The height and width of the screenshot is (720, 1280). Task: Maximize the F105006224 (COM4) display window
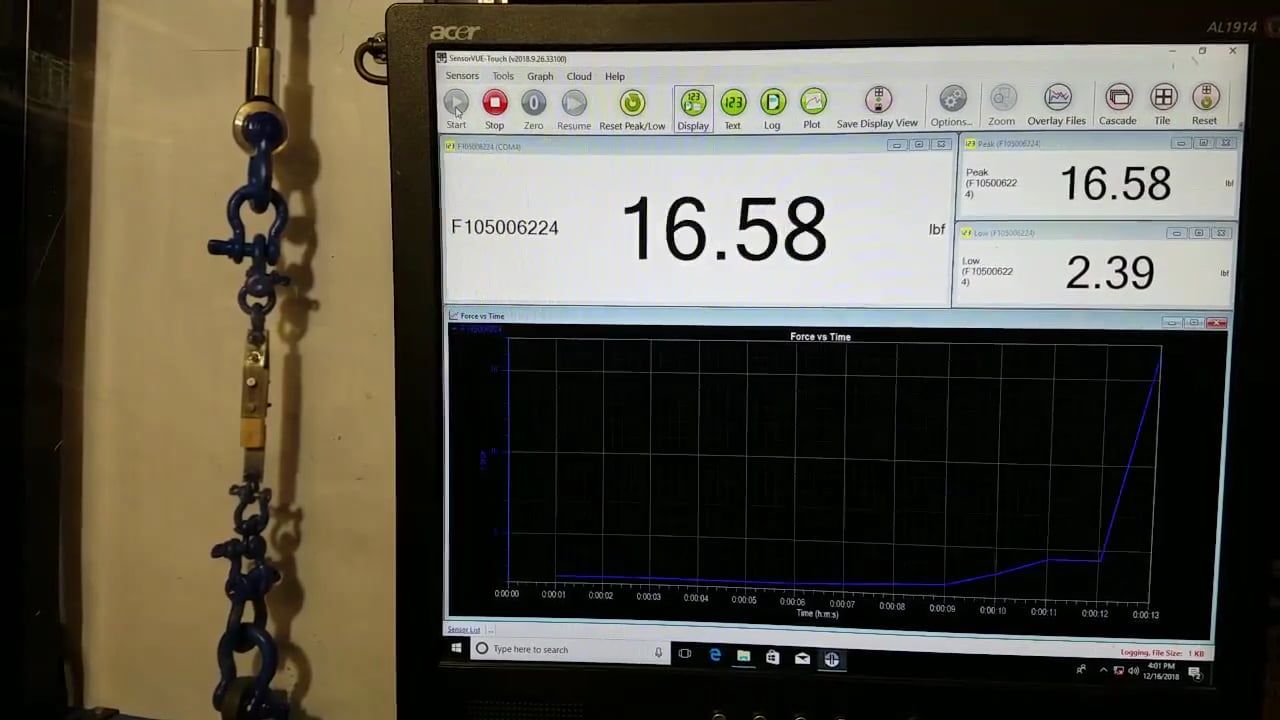pos(919,145)
